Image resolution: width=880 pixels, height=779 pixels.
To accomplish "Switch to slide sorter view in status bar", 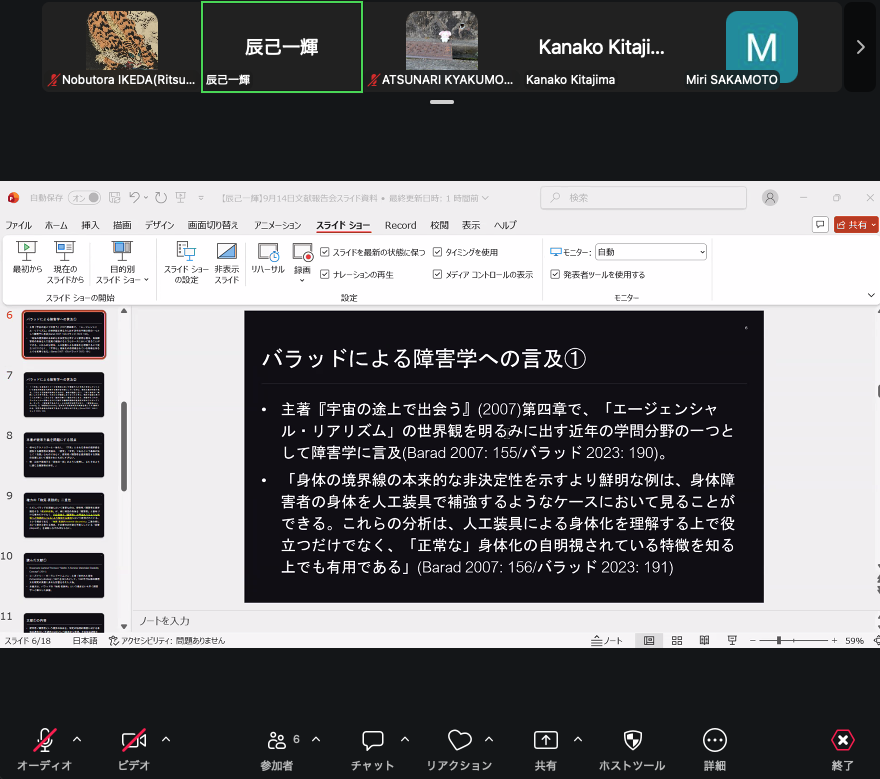I will [x=677, y=640].
